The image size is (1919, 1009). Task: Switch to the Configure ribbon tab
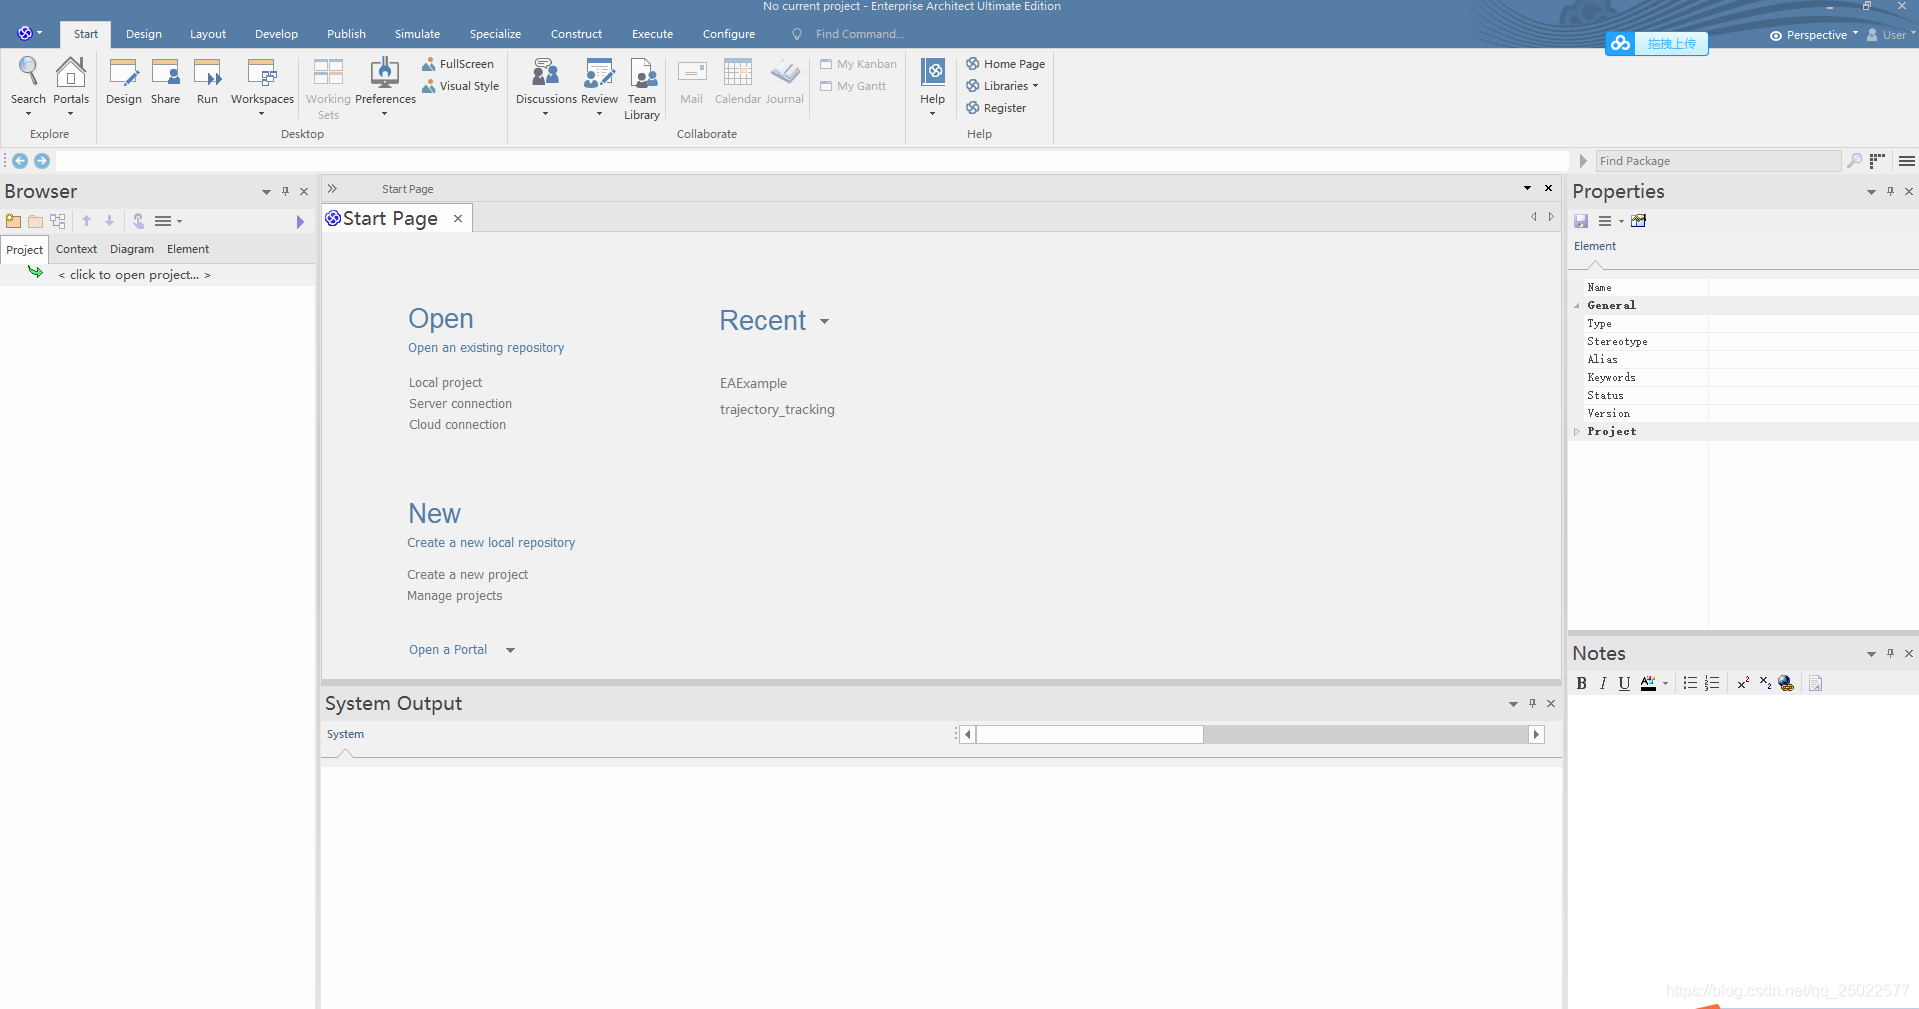point(729,34)
